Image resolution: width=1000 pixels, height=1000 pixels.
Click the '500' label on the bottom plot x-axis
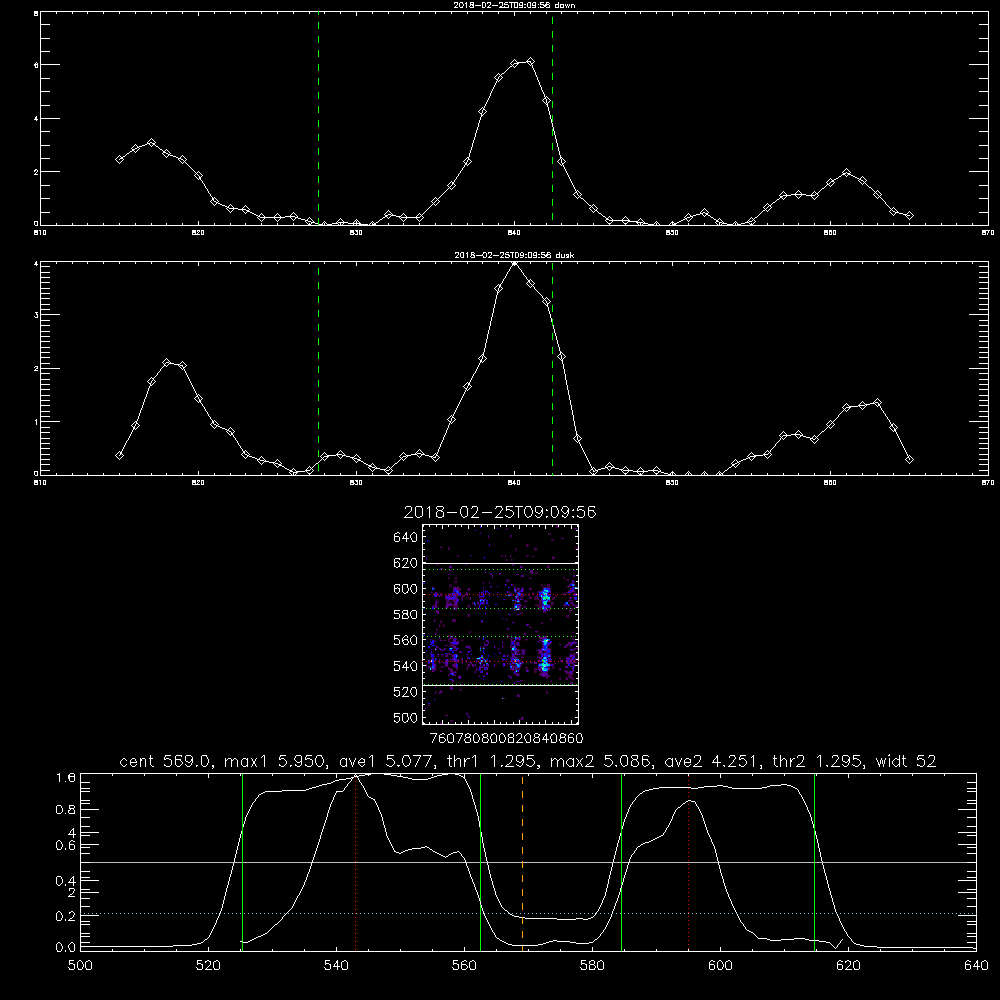click(80, 965)
